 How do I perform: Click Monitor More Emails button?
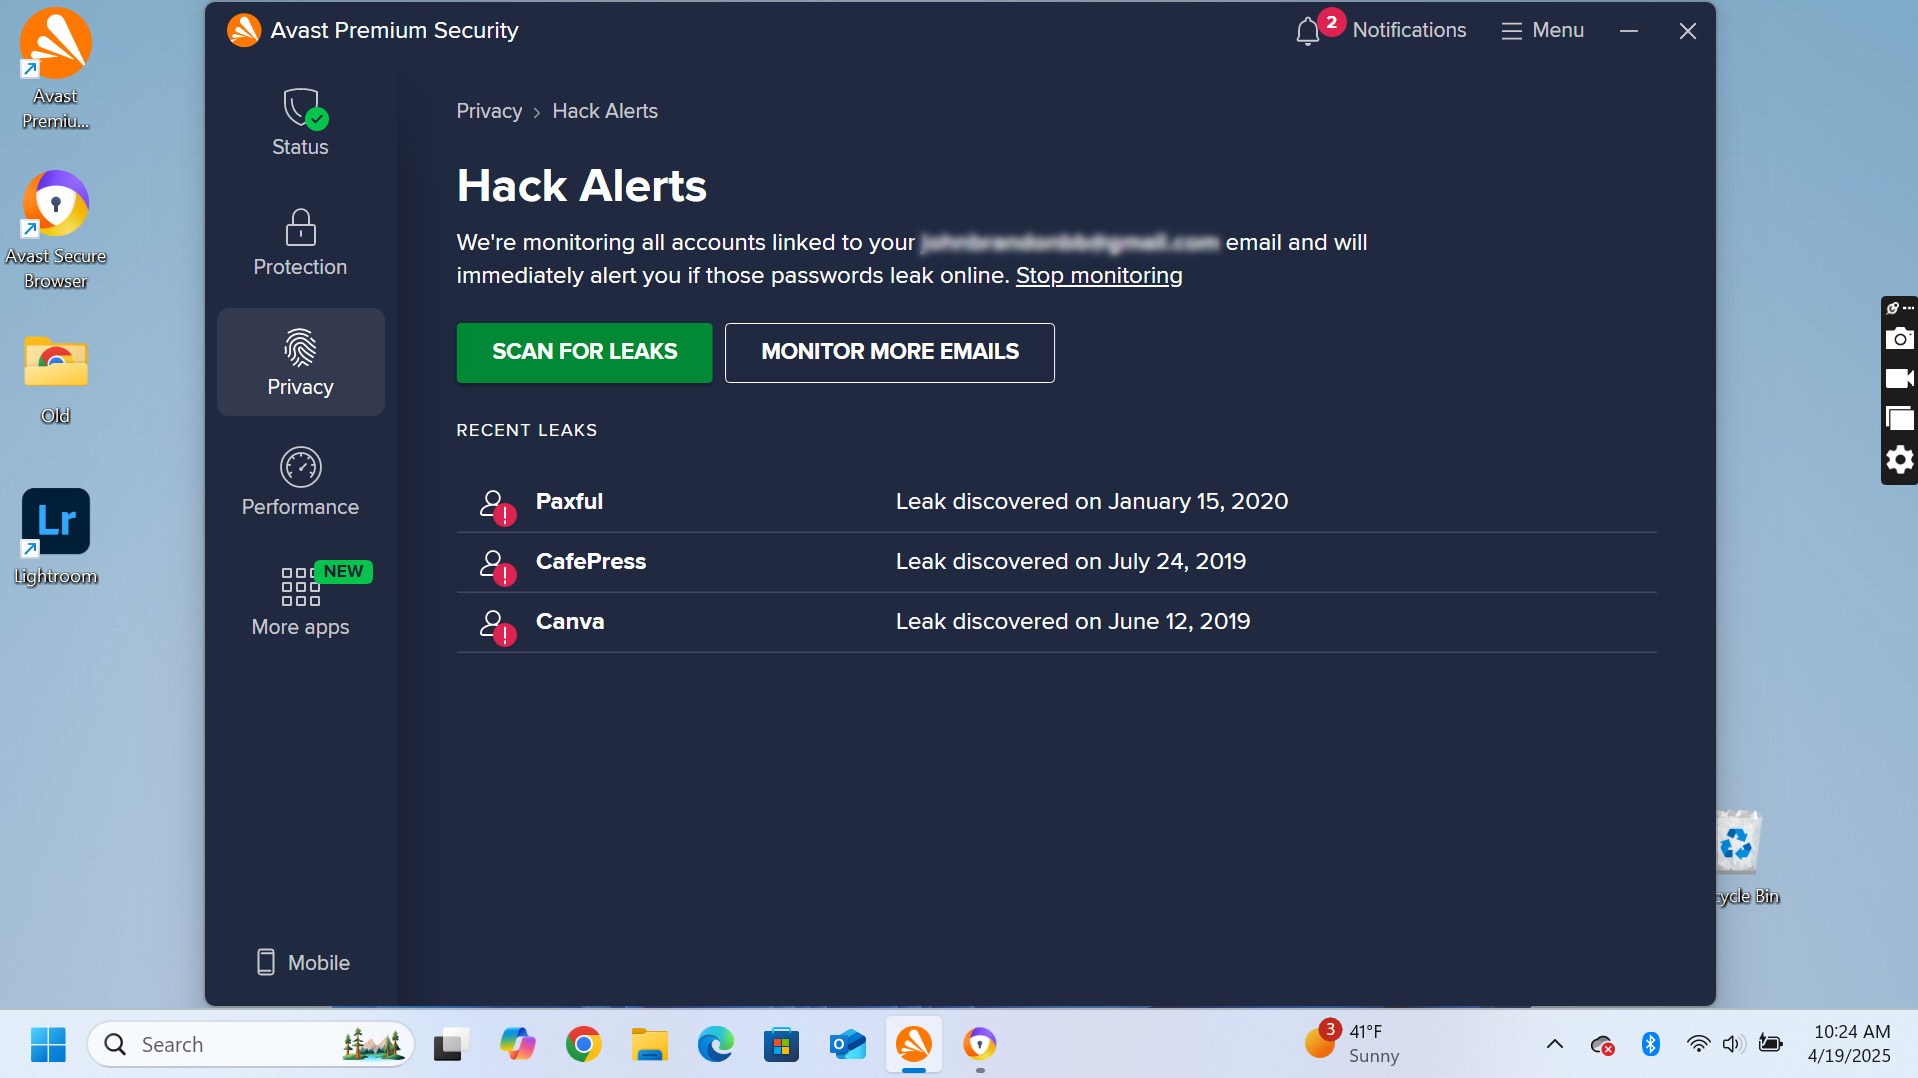(x=889, y=352)
